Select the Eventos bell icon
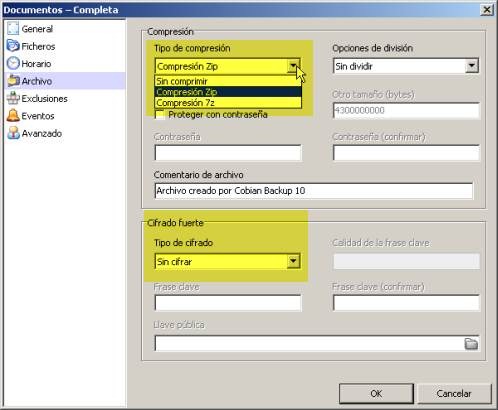 [x=13, y=116]
